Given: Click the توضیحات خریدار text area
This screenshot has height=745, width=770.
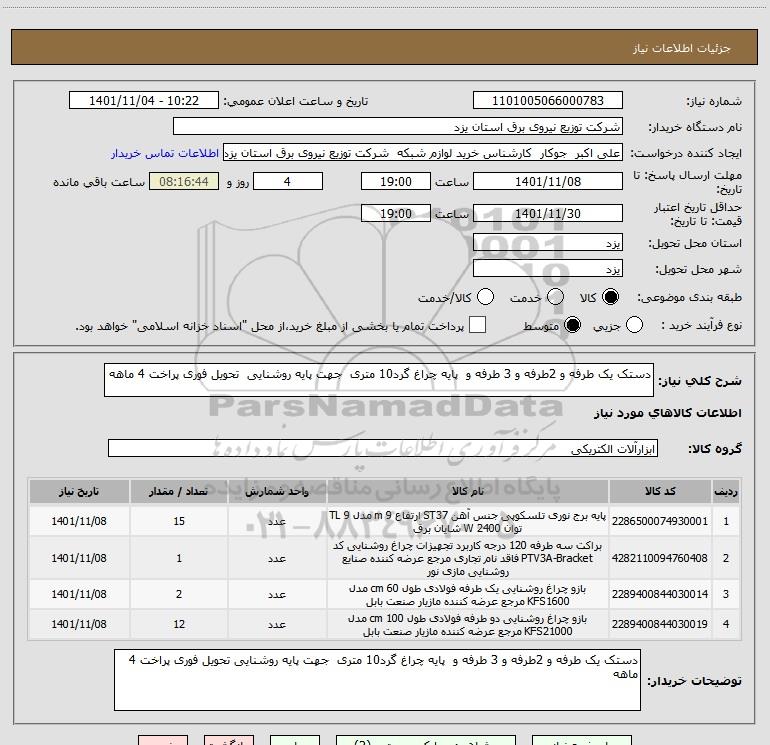Looking at the screenshot, I should pyautogui.click(x=377, y=680).
